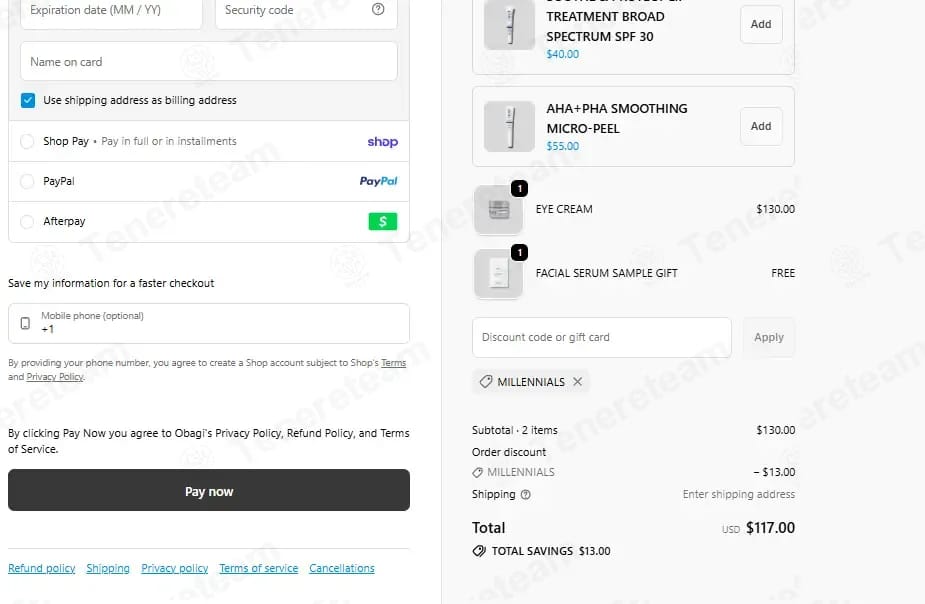Click the SPF 30 product thumbnail
The width and height of the screenshot is (925, 604).
click(x=510, y=25)
